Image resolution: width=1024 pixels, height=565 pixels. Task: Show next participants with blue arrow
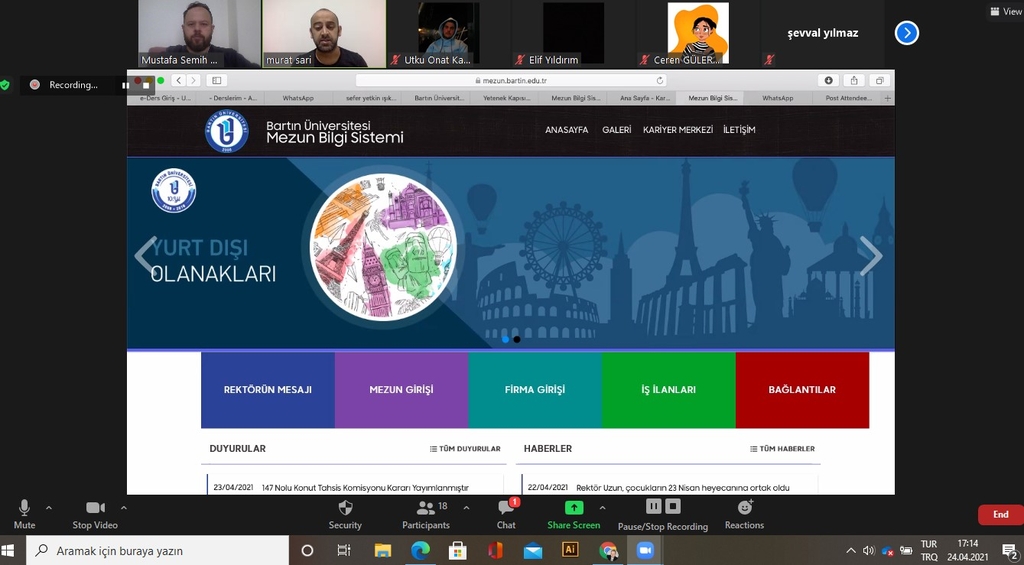pos(906,33)
